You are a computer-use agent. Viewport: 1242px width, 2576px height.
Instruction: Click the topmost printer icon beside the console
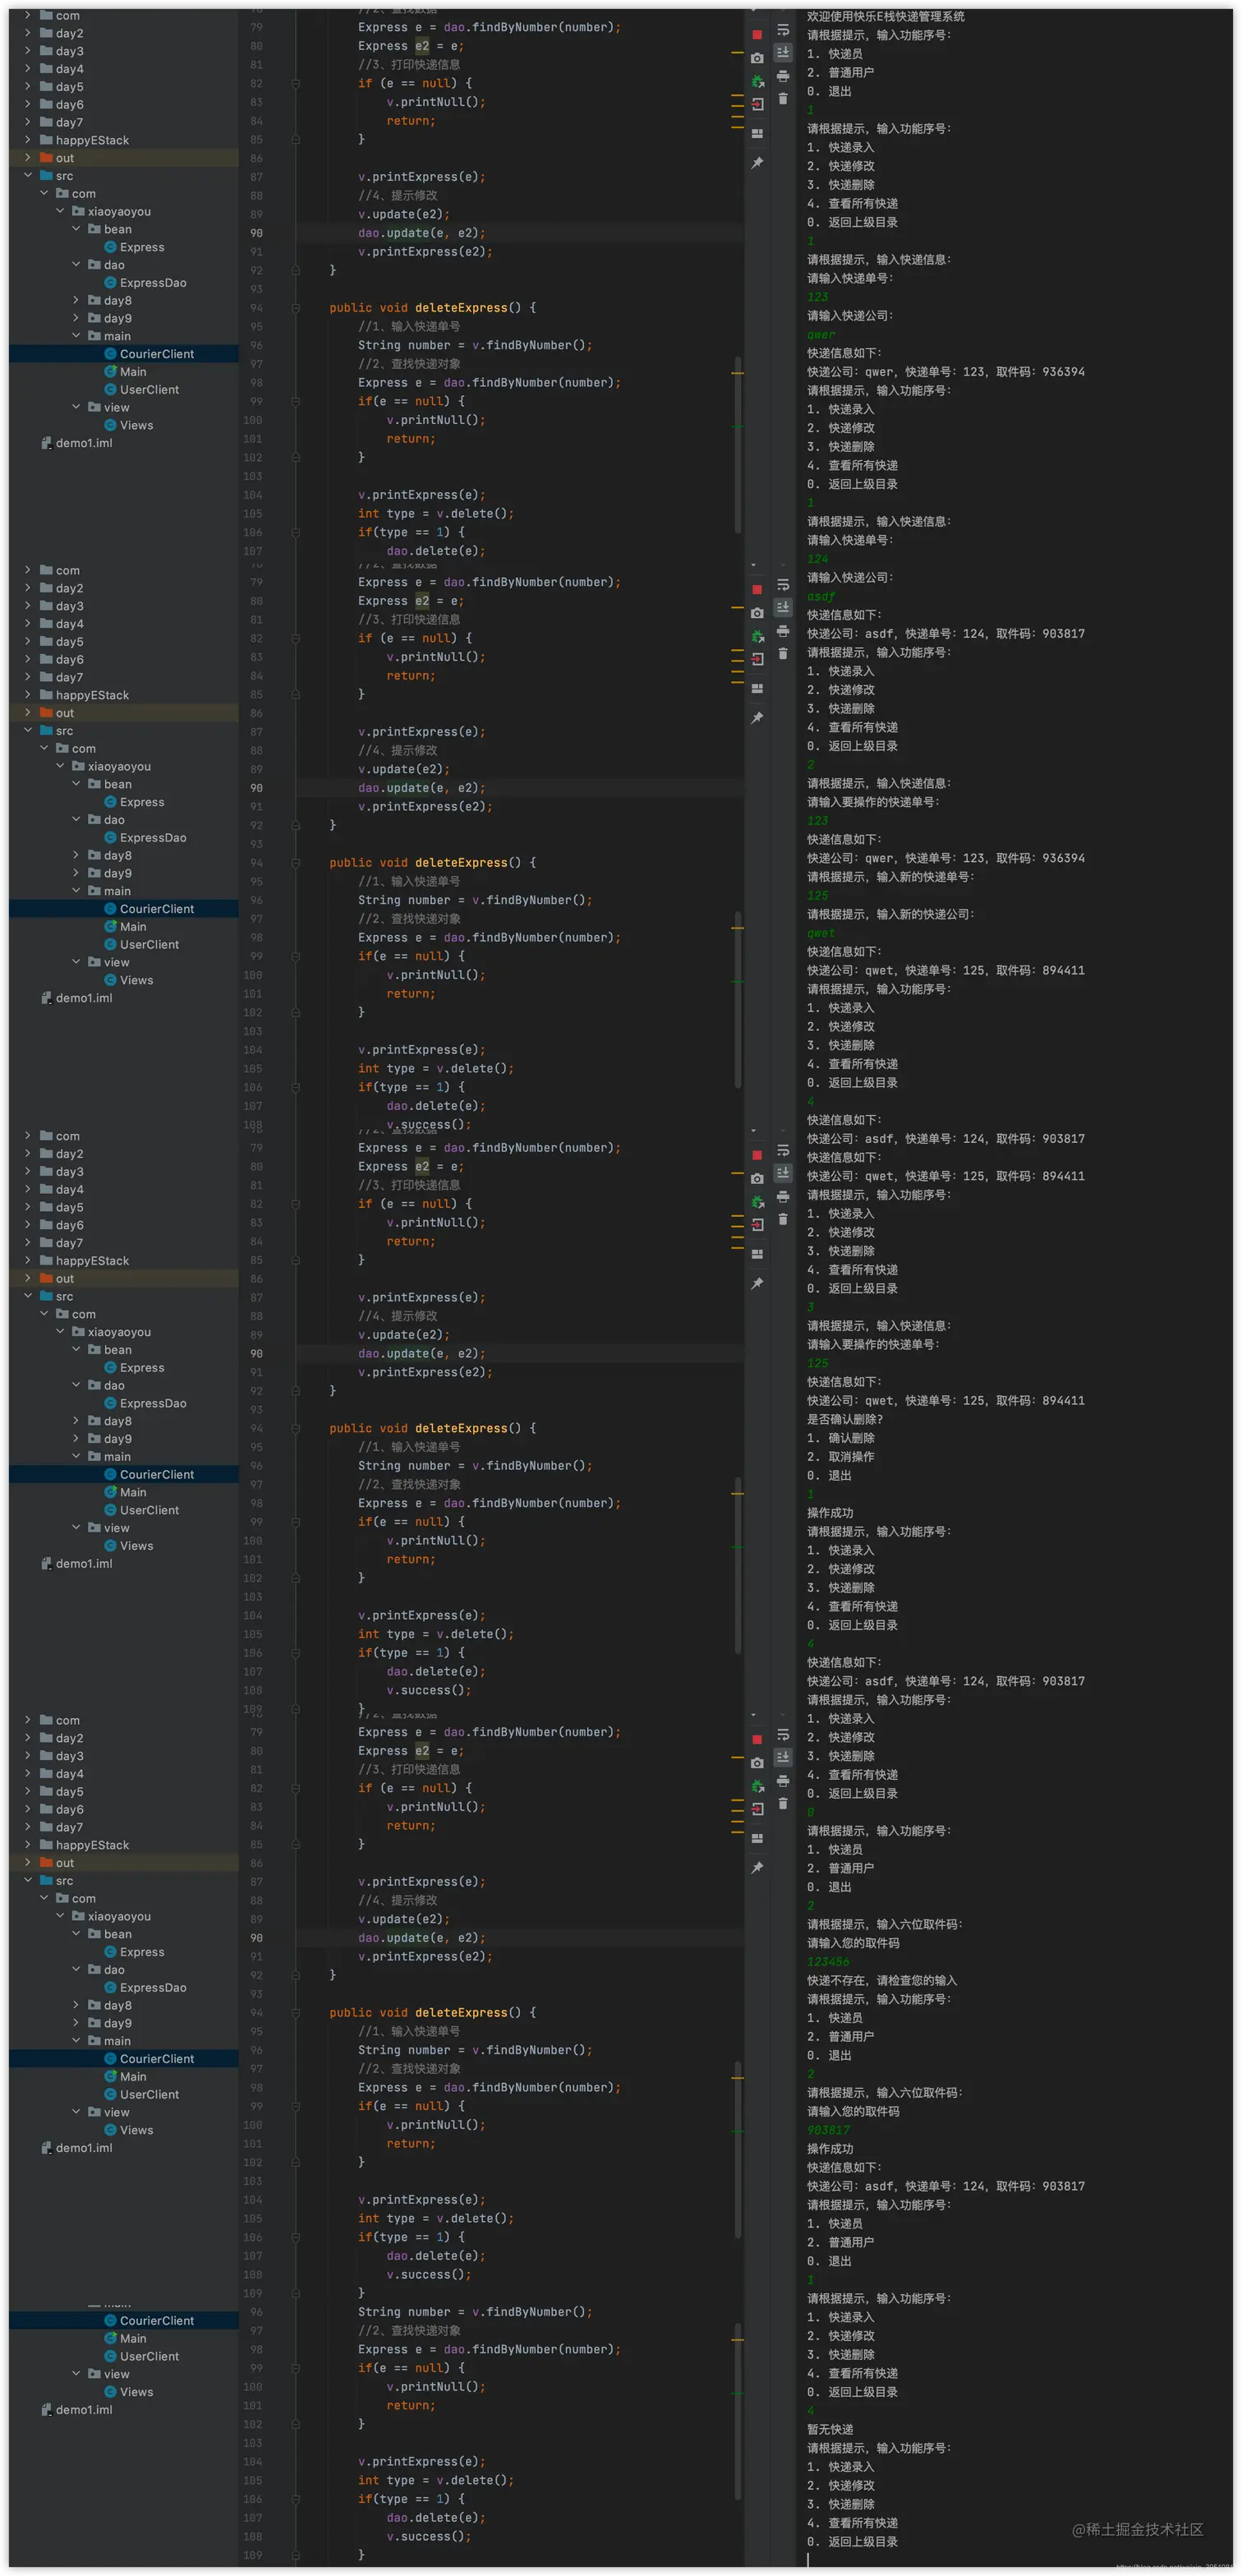point(783,77)
